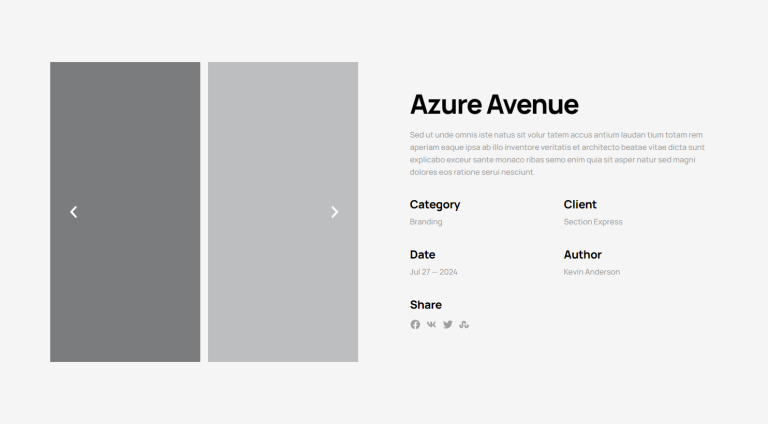Click the Jul 27 — 2024 date
The height and width of the screenshot is (424, 768).
(433, 272)
